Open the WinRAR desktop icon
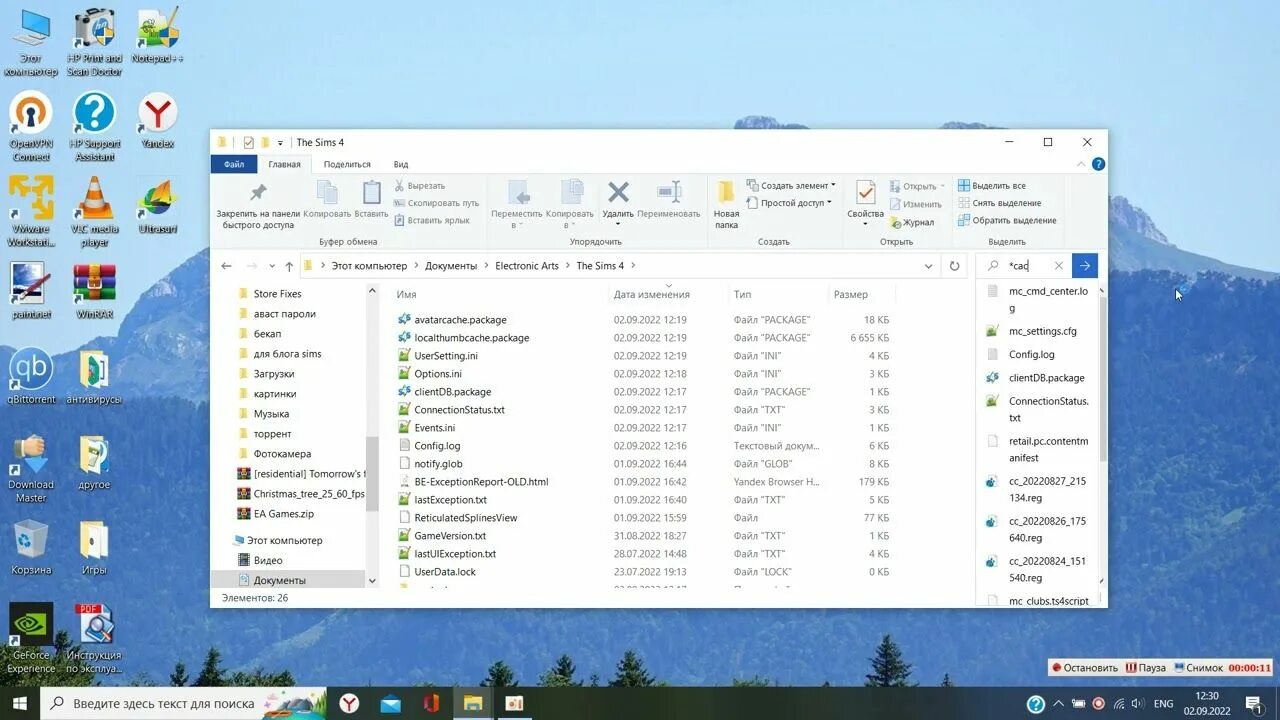This screenshot has height=720, width=1280. [95, 290]
